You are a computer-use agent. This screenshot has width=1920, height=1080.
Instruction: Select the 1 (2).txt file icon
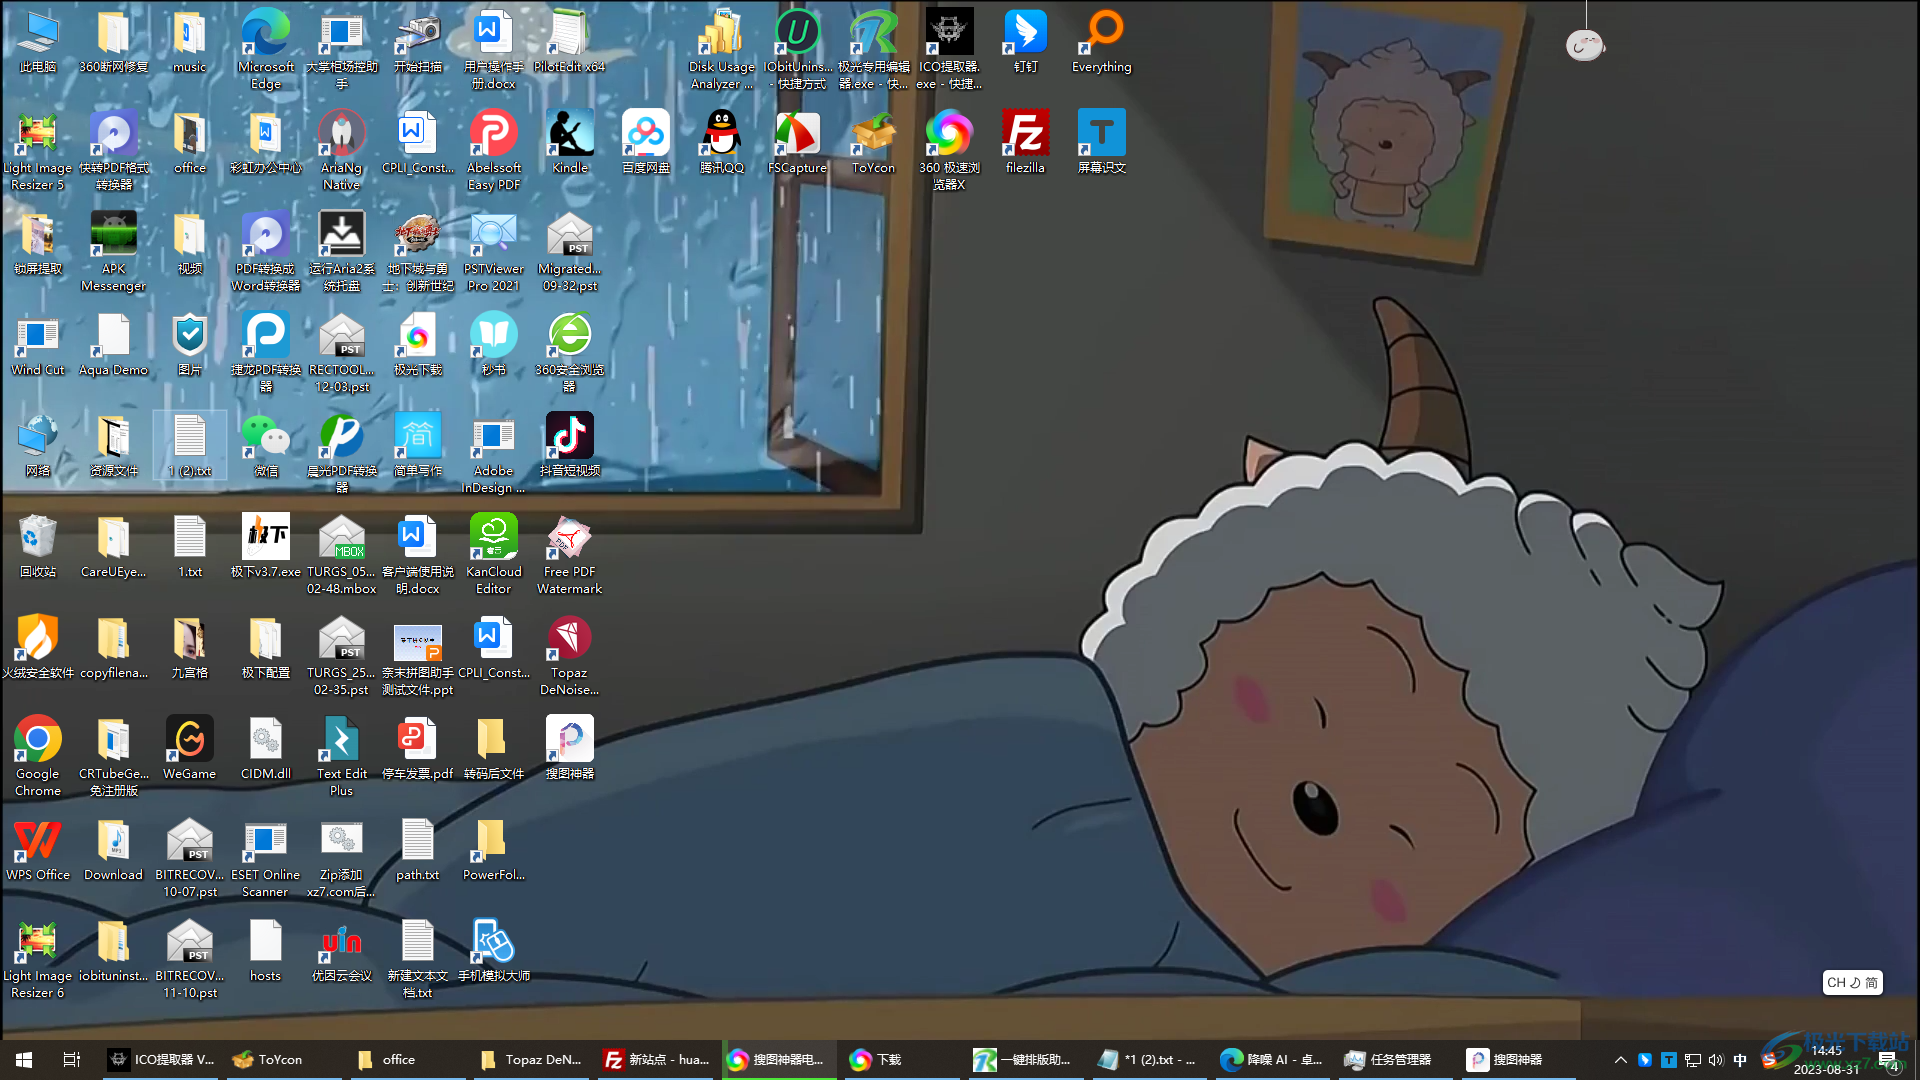[189, 445]
